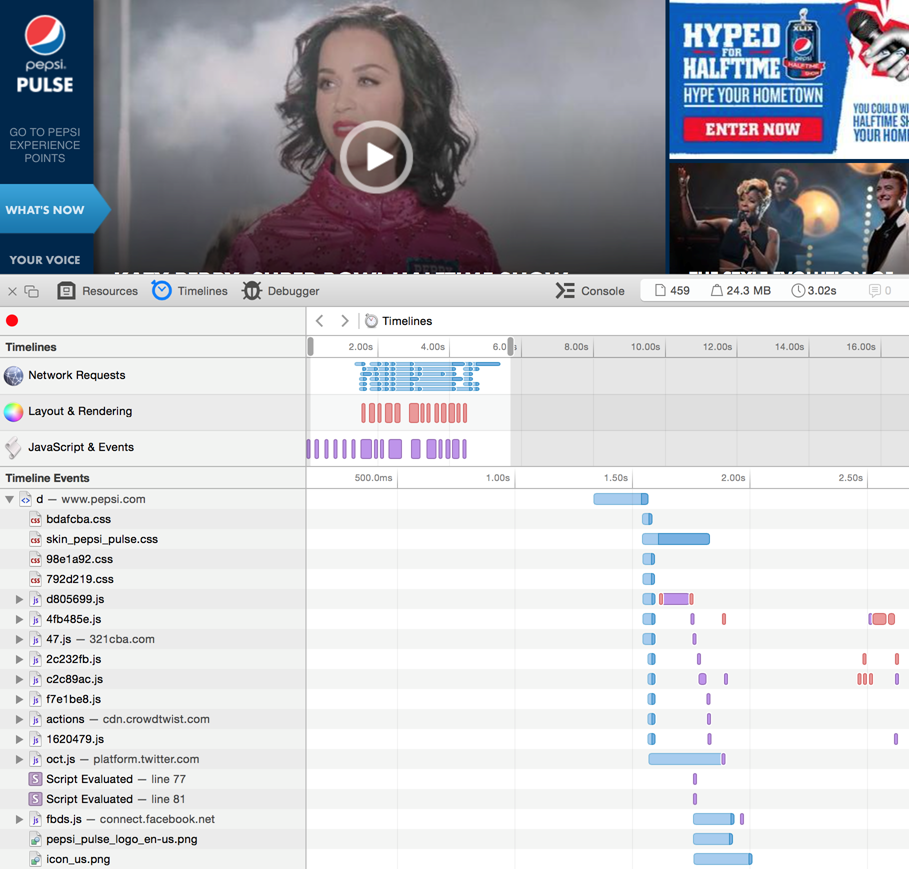Image resolution: width=909 pixels, height=869 pixels.
Task: Expand the c2c89ac.js row
Action: [19, 679]
